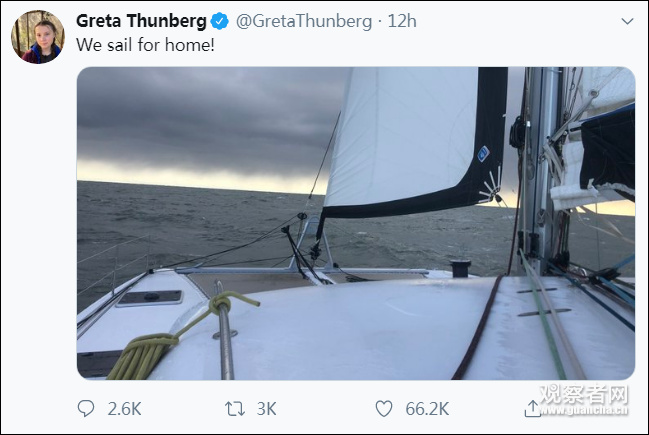Click the share upload icon
This screenshot has height=435, width=649.
tap(531, 408)
